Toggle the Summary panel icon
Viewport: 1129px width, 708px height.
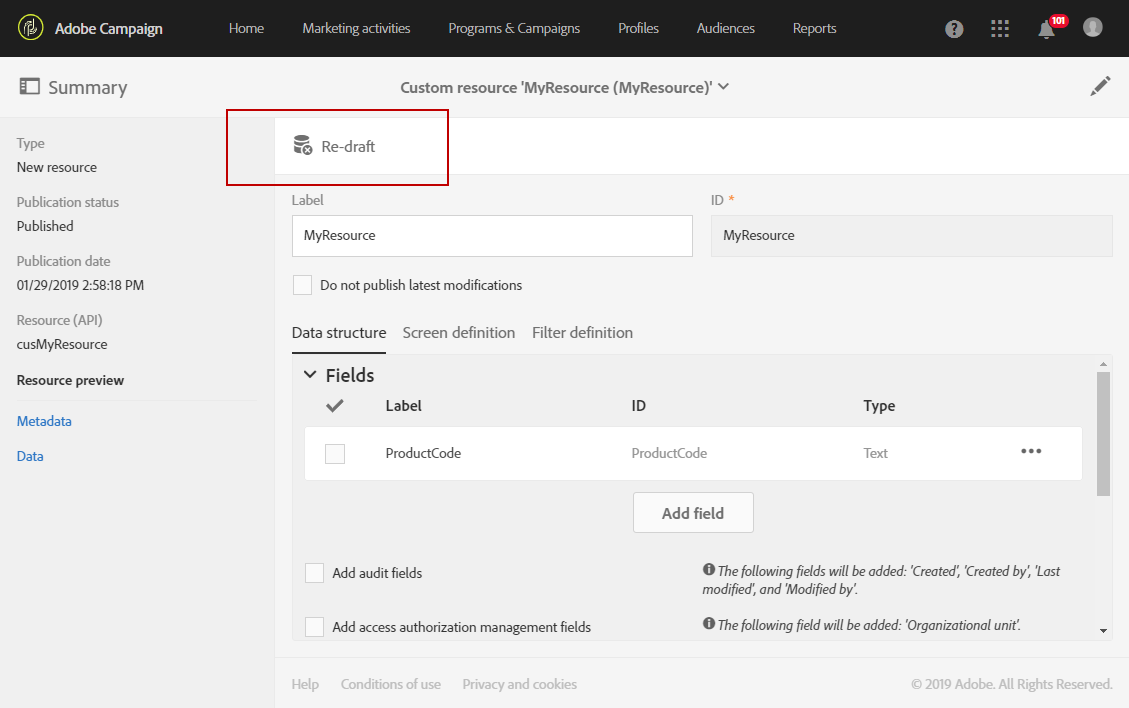point(29,87)
